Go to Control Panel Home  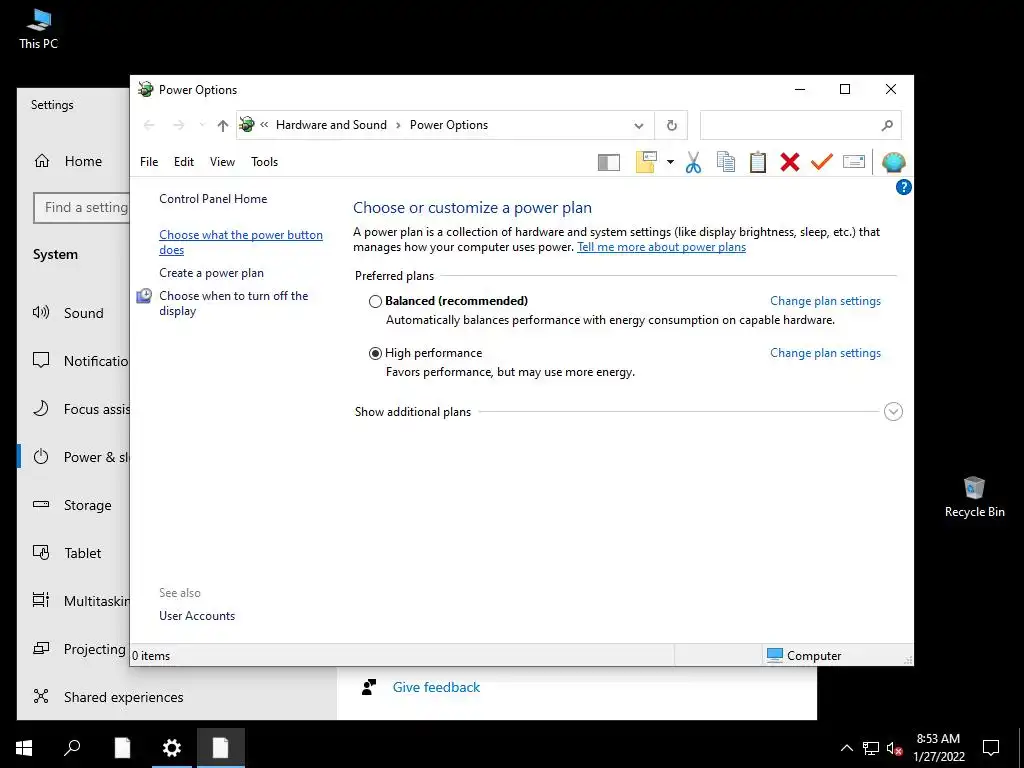point(213,199)
